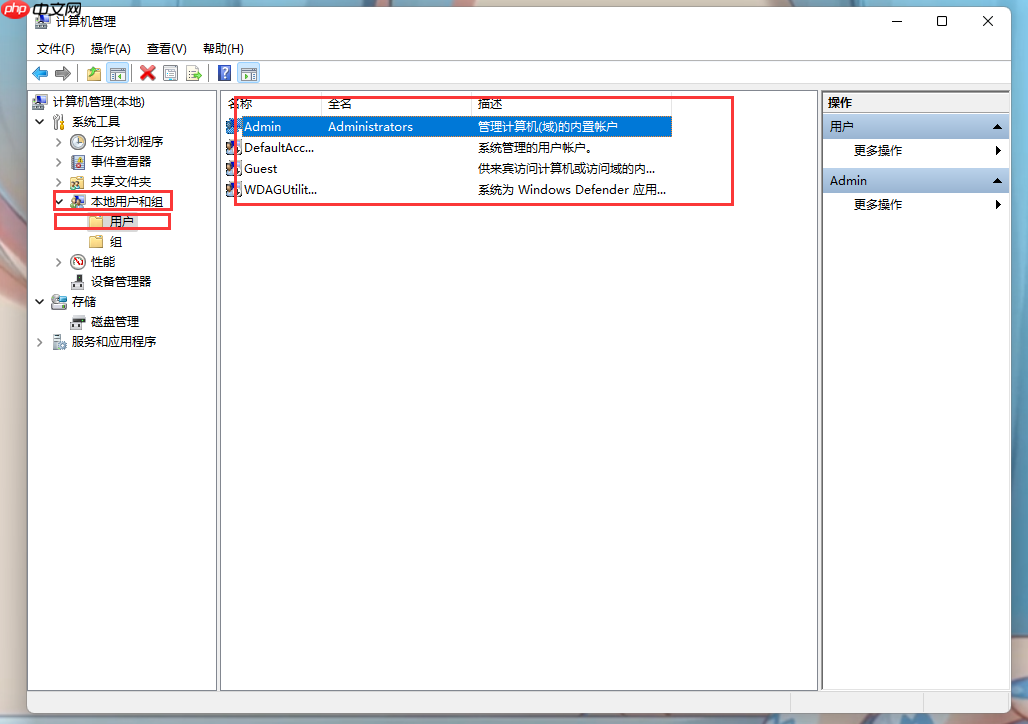Click the export list toolbar icon
This screenshot has width=1028, height=724.
tap(193, 72)
